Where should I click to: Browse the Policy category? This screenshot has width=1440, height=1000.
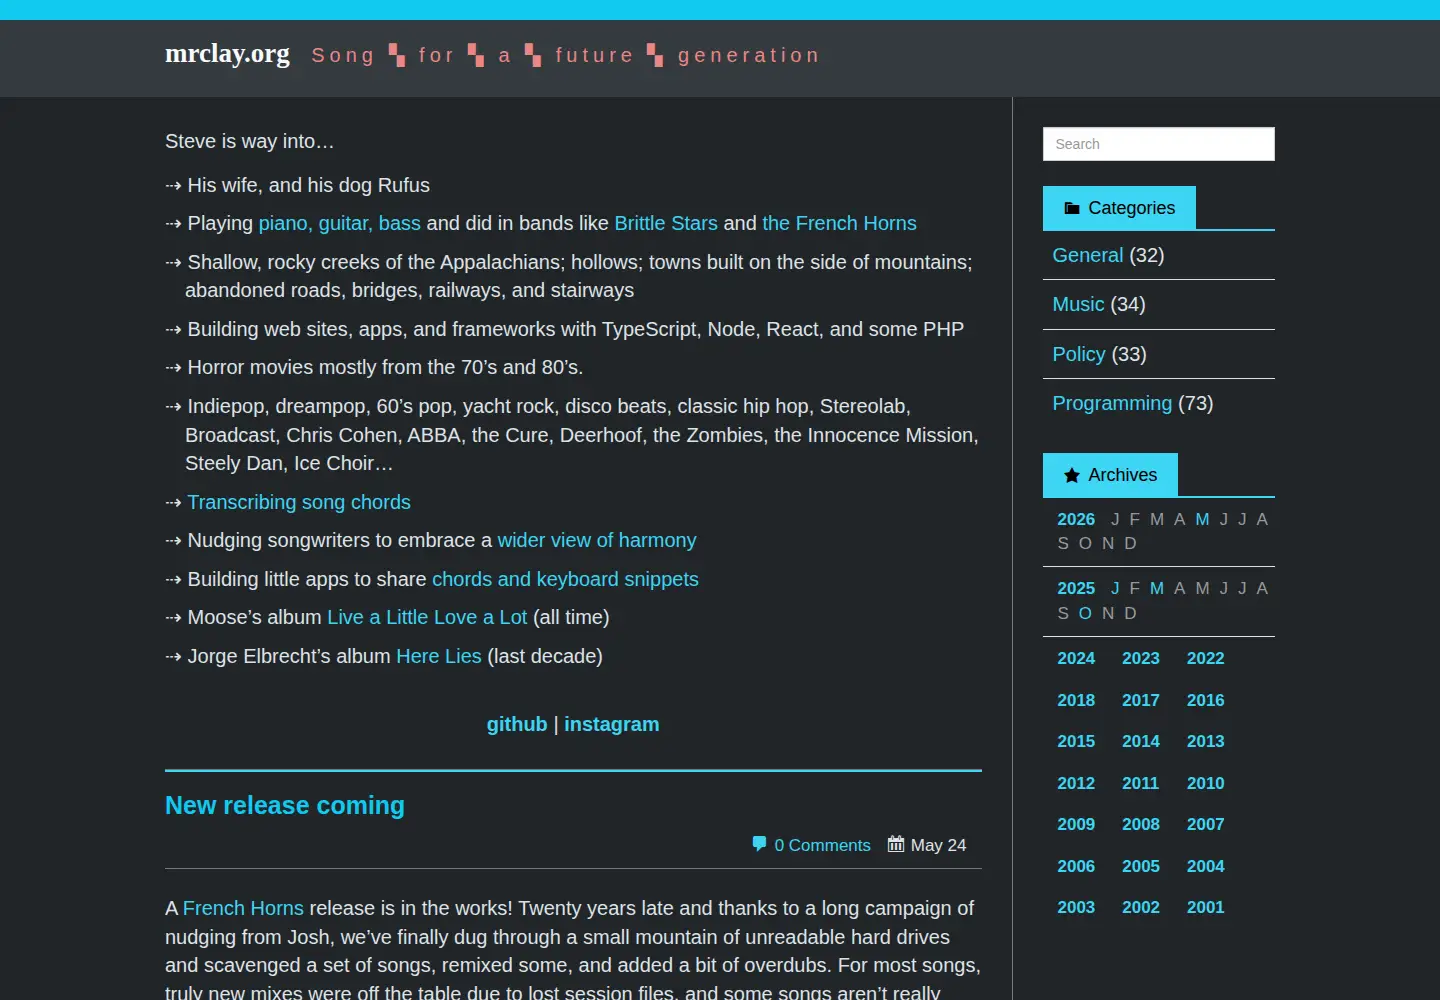coord(1079,354)
